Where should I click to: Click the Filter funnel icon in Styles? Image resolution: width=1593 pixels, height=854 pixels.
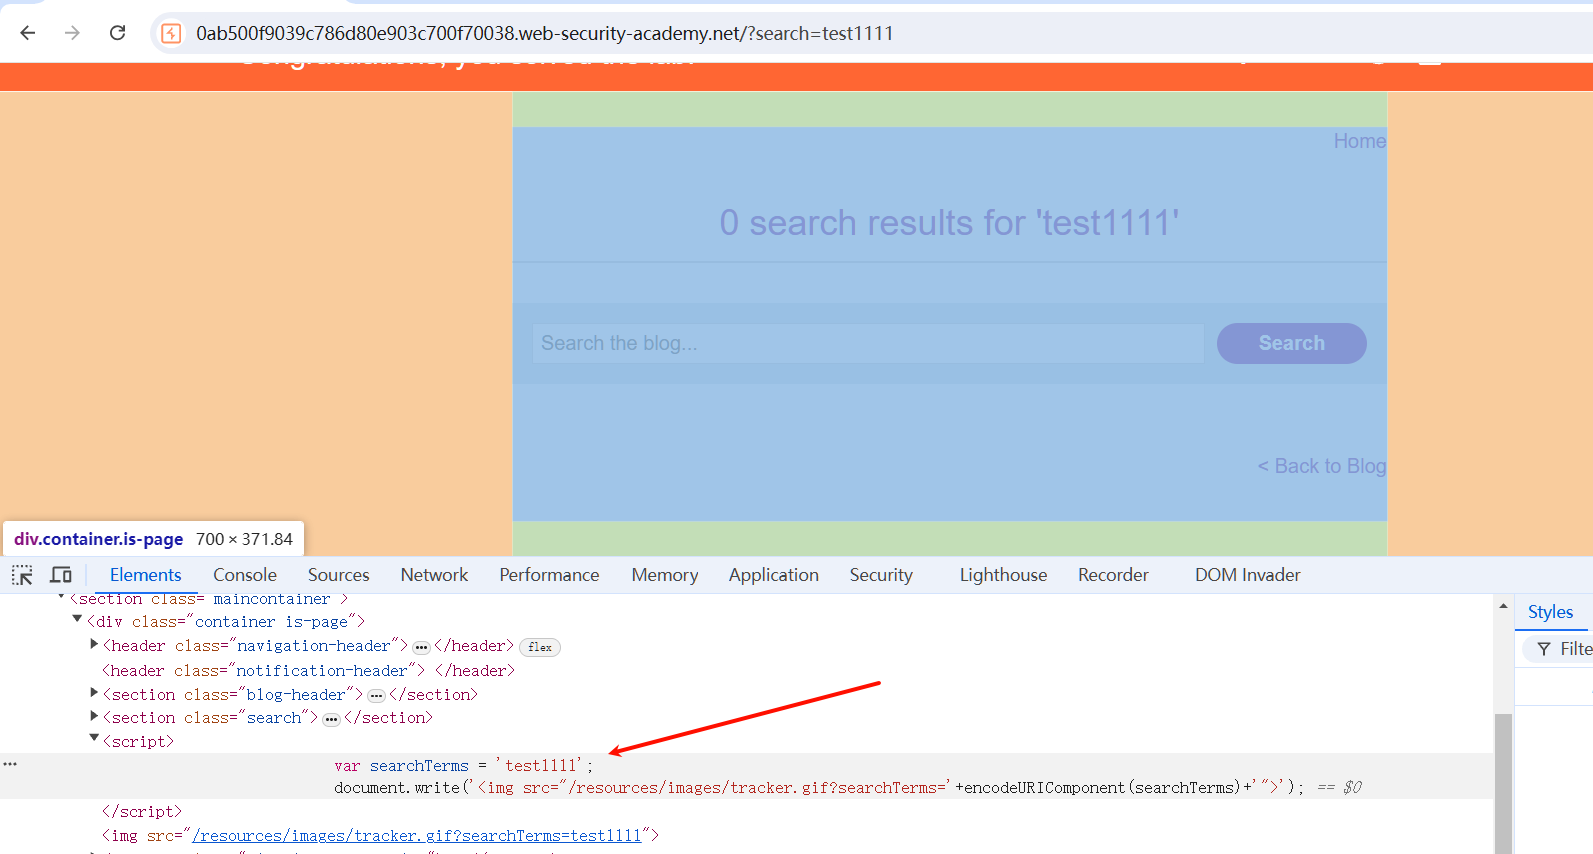(1544, 649)
